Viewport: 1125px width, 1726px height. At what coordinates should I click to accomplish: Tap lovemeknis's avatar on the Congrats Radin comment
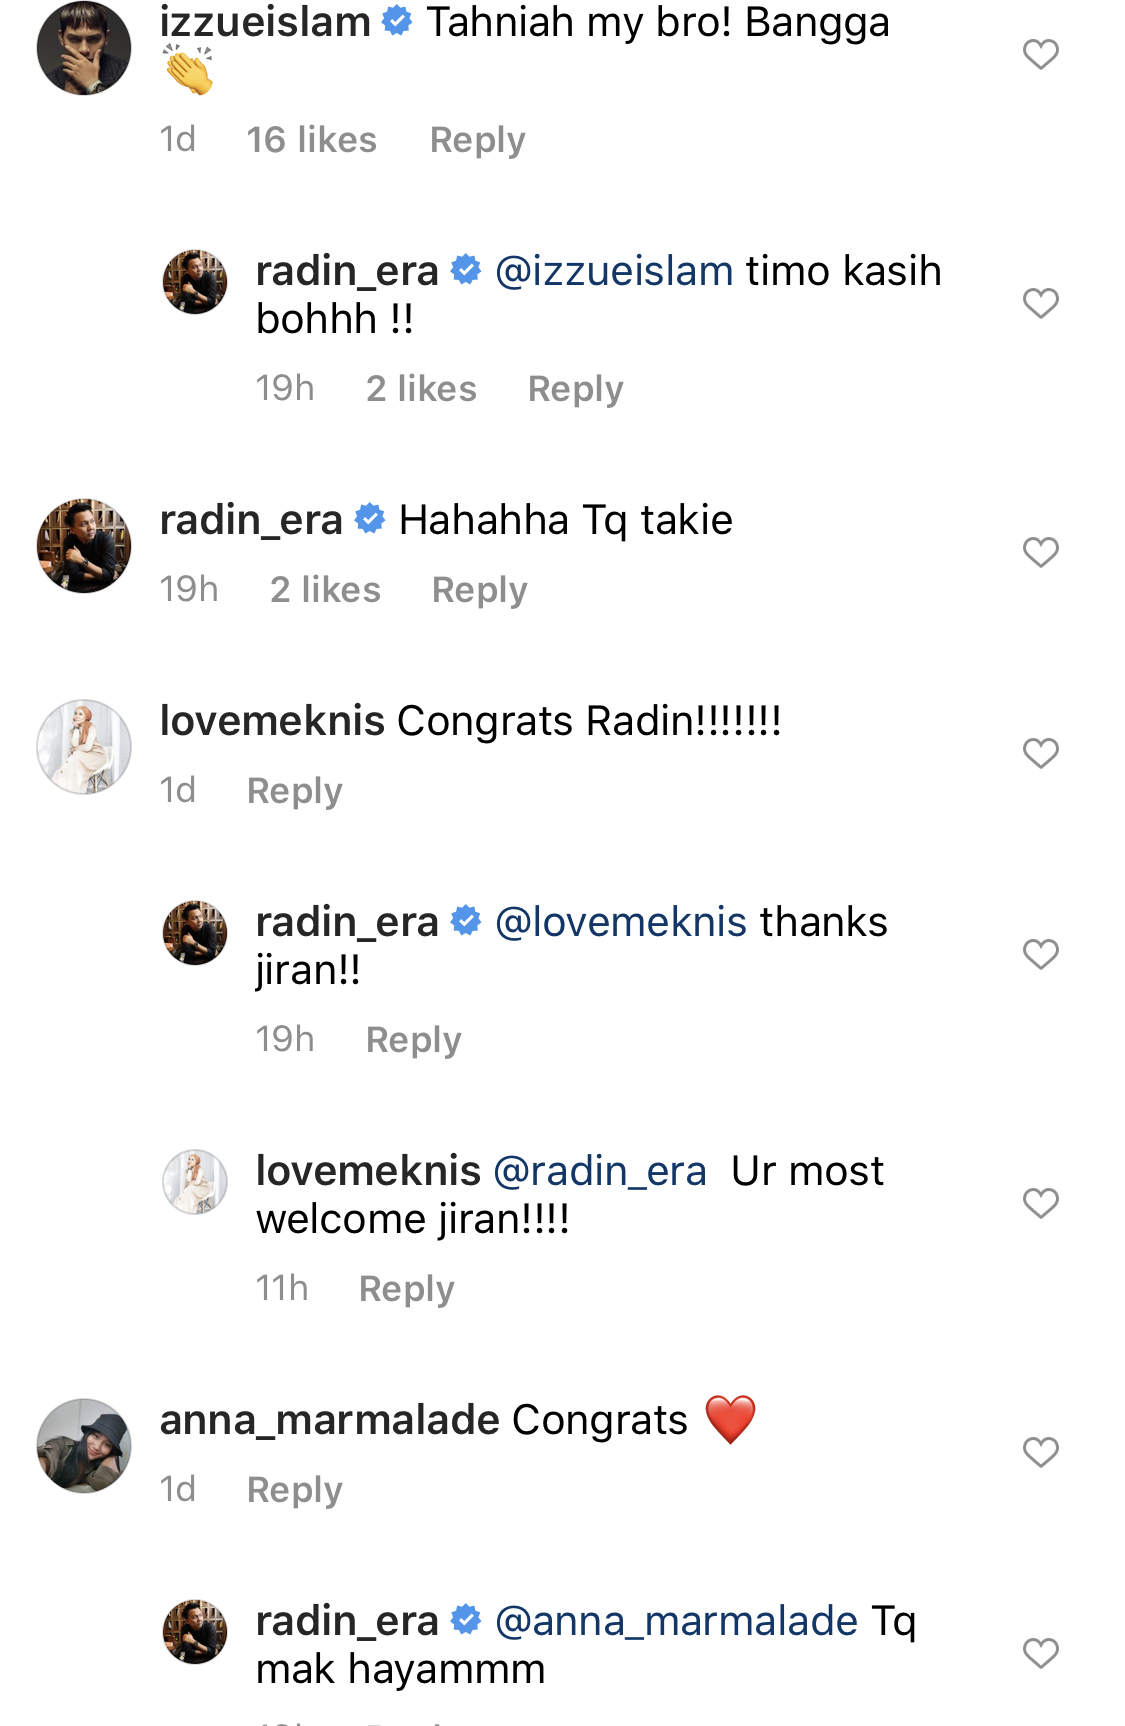click(84, 747)
